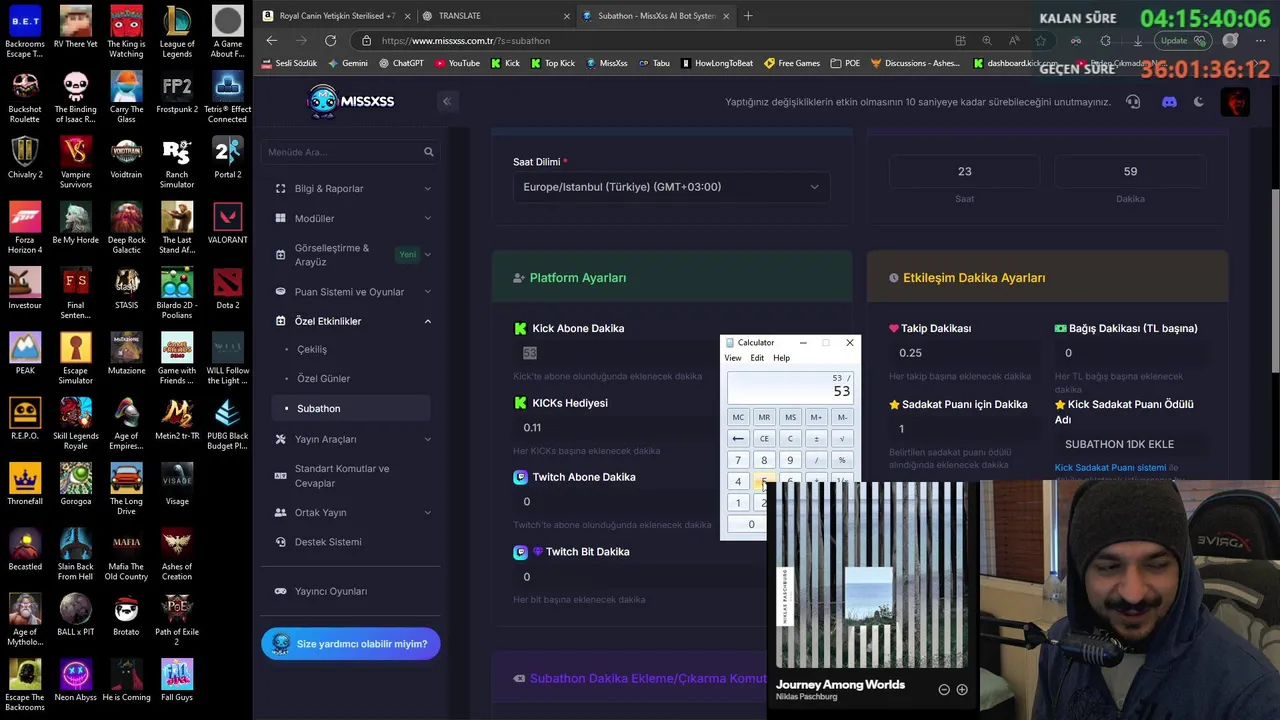Click the Saat field showing 23
This screenshot has width=1280, height=720.
click(x=964, y=172)
